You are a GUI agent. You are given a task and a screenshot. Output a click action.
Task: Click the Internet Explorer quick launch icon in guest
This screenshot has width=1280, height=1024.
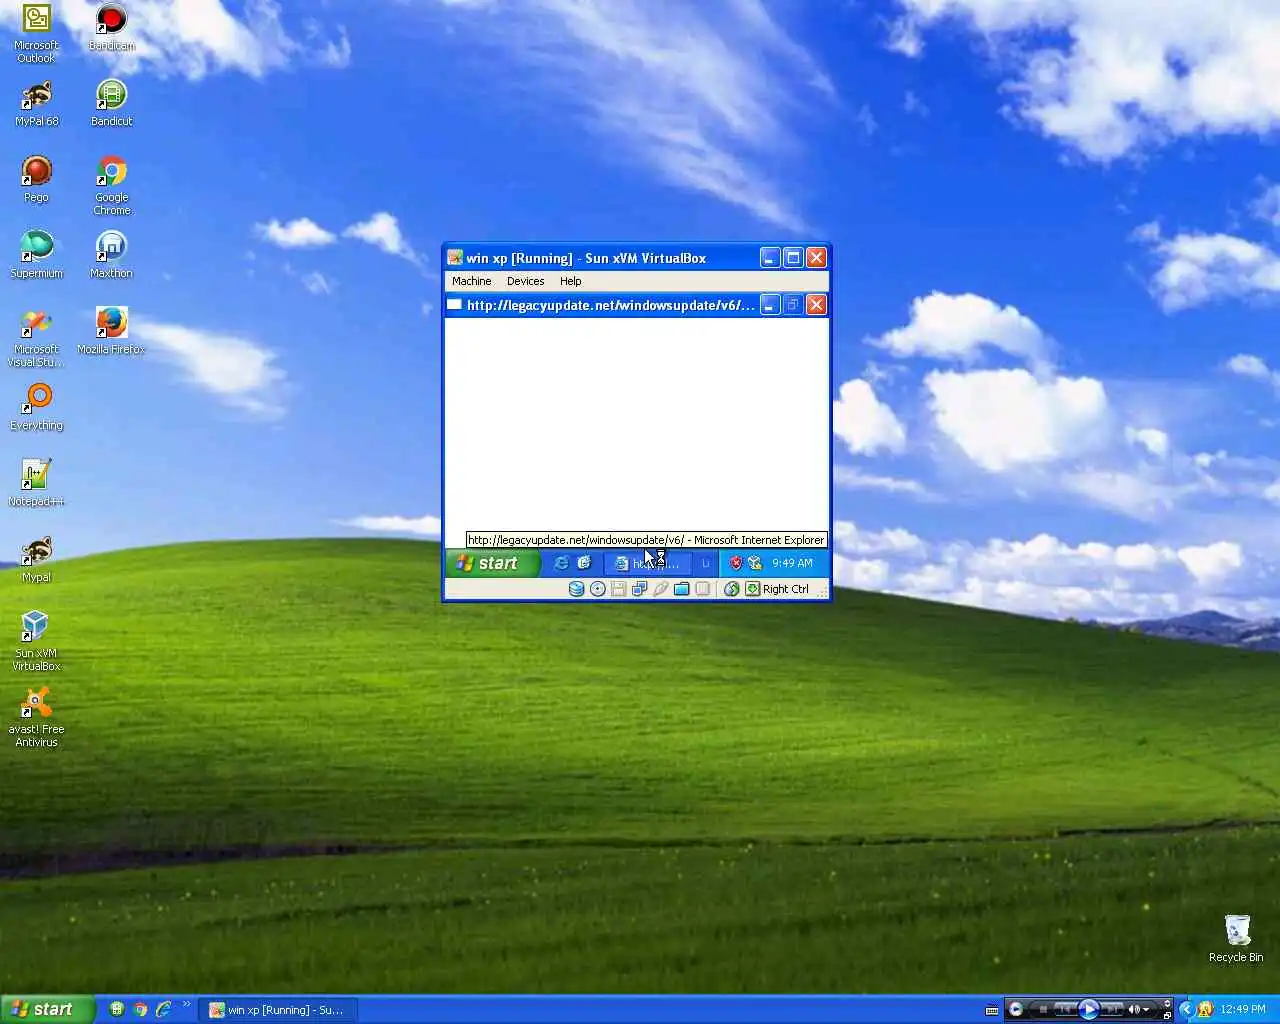pyautogui.click(x=561, y=563)
